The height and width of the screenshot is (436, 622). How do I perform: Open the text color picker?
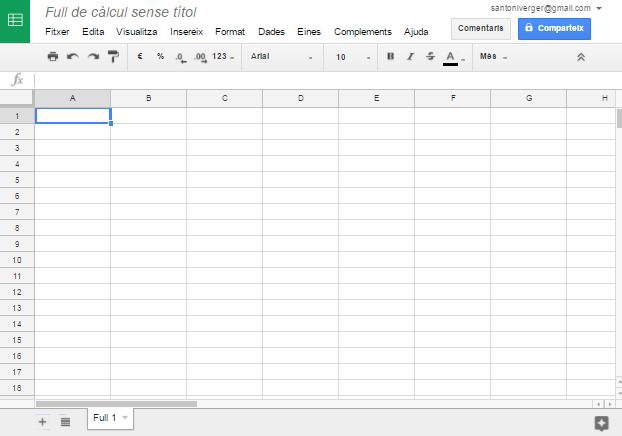(x=451, y=57)
